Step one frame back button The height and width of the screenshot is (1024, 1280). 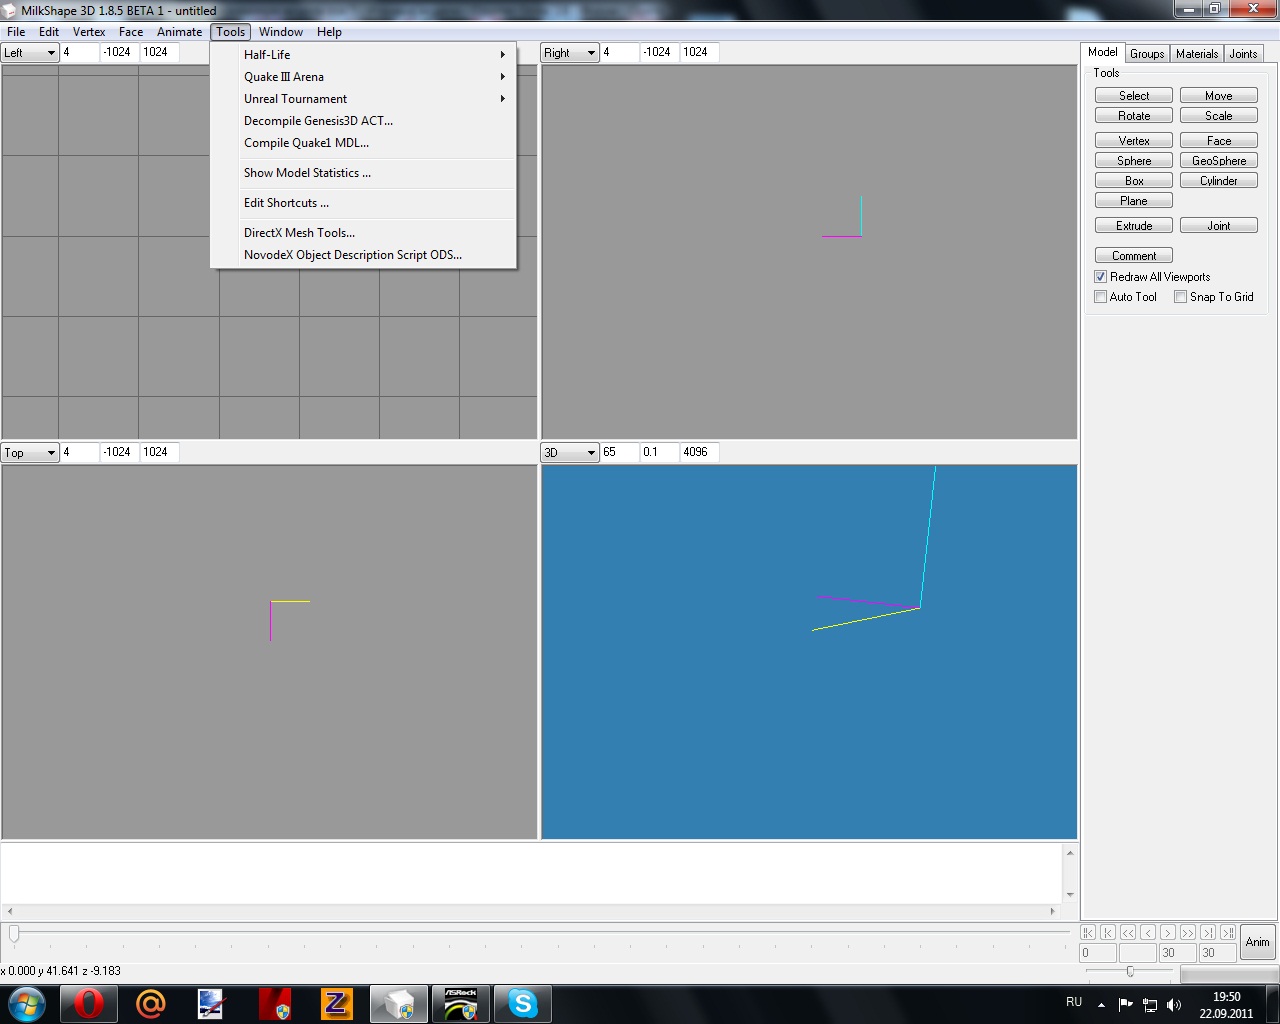tap(1148, 932)
